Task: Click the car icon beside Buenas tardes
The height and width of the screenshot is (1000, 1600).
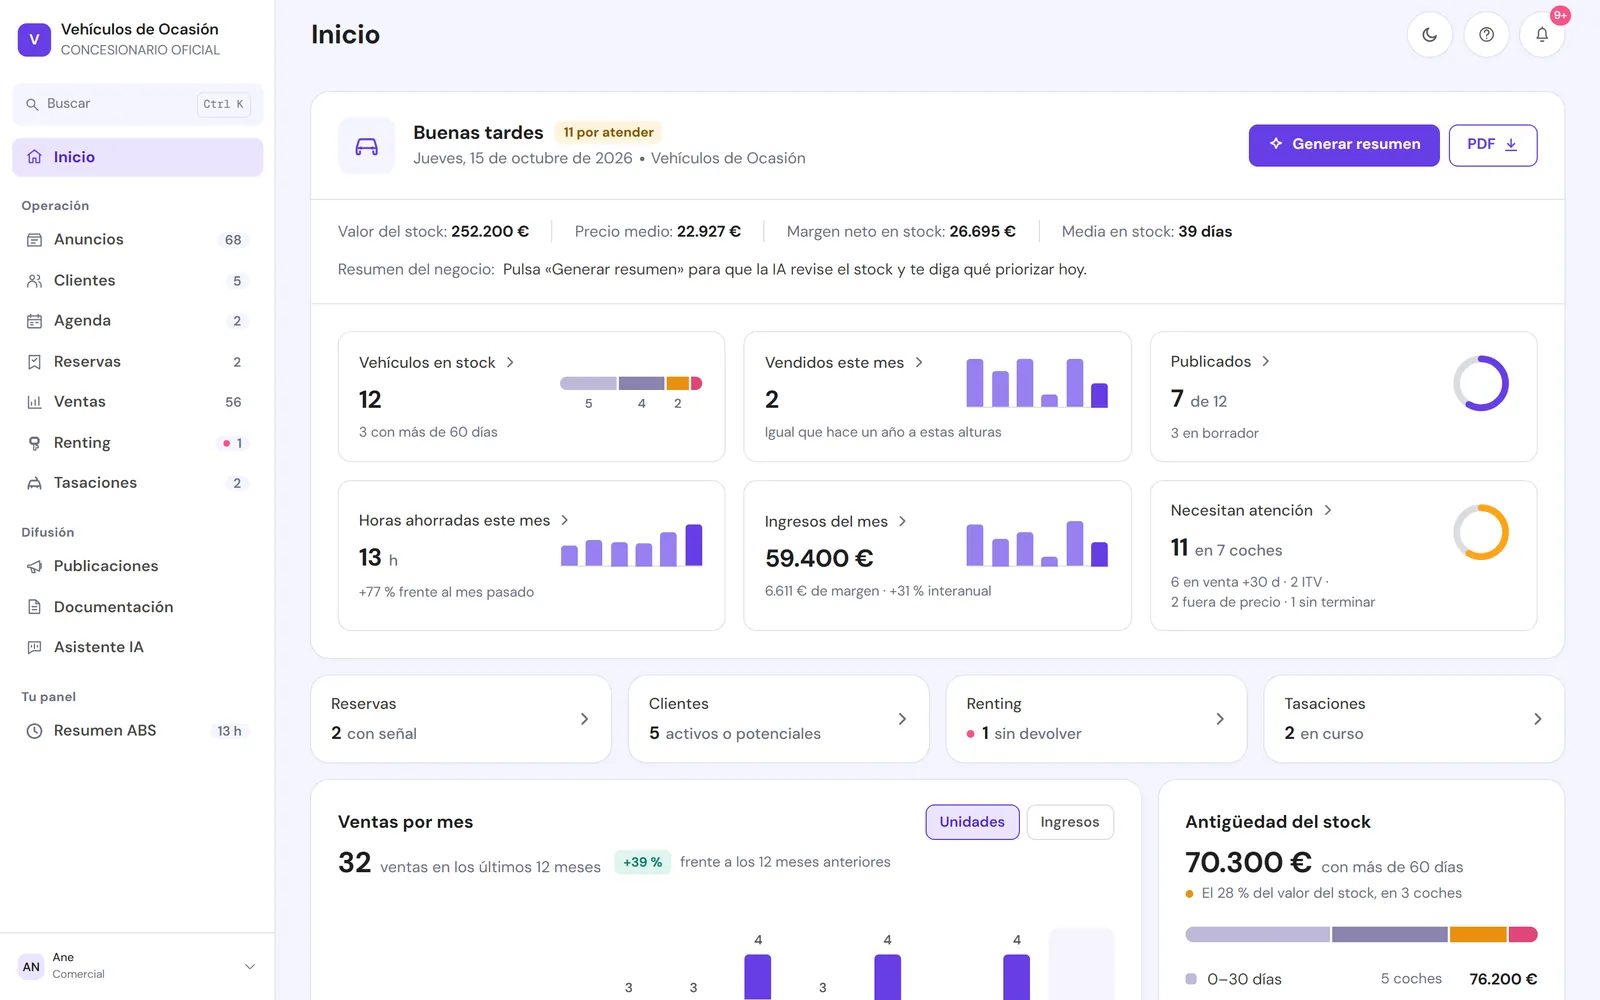Action: coord(367,146)
